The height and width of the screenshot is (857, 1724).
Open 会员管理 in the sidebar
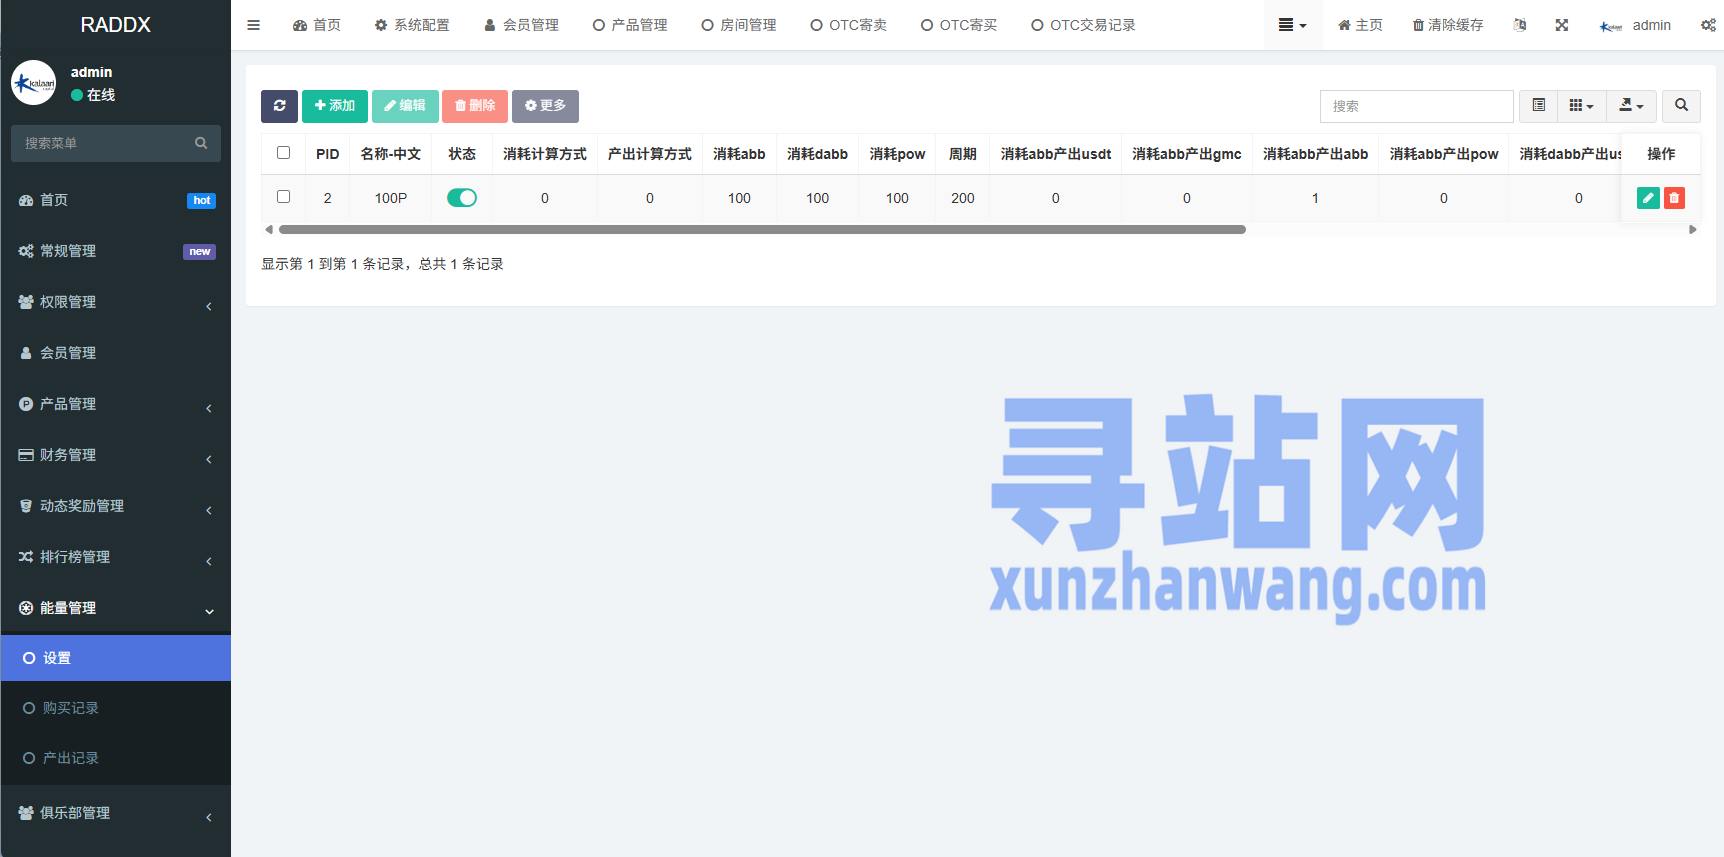point(116,353)
